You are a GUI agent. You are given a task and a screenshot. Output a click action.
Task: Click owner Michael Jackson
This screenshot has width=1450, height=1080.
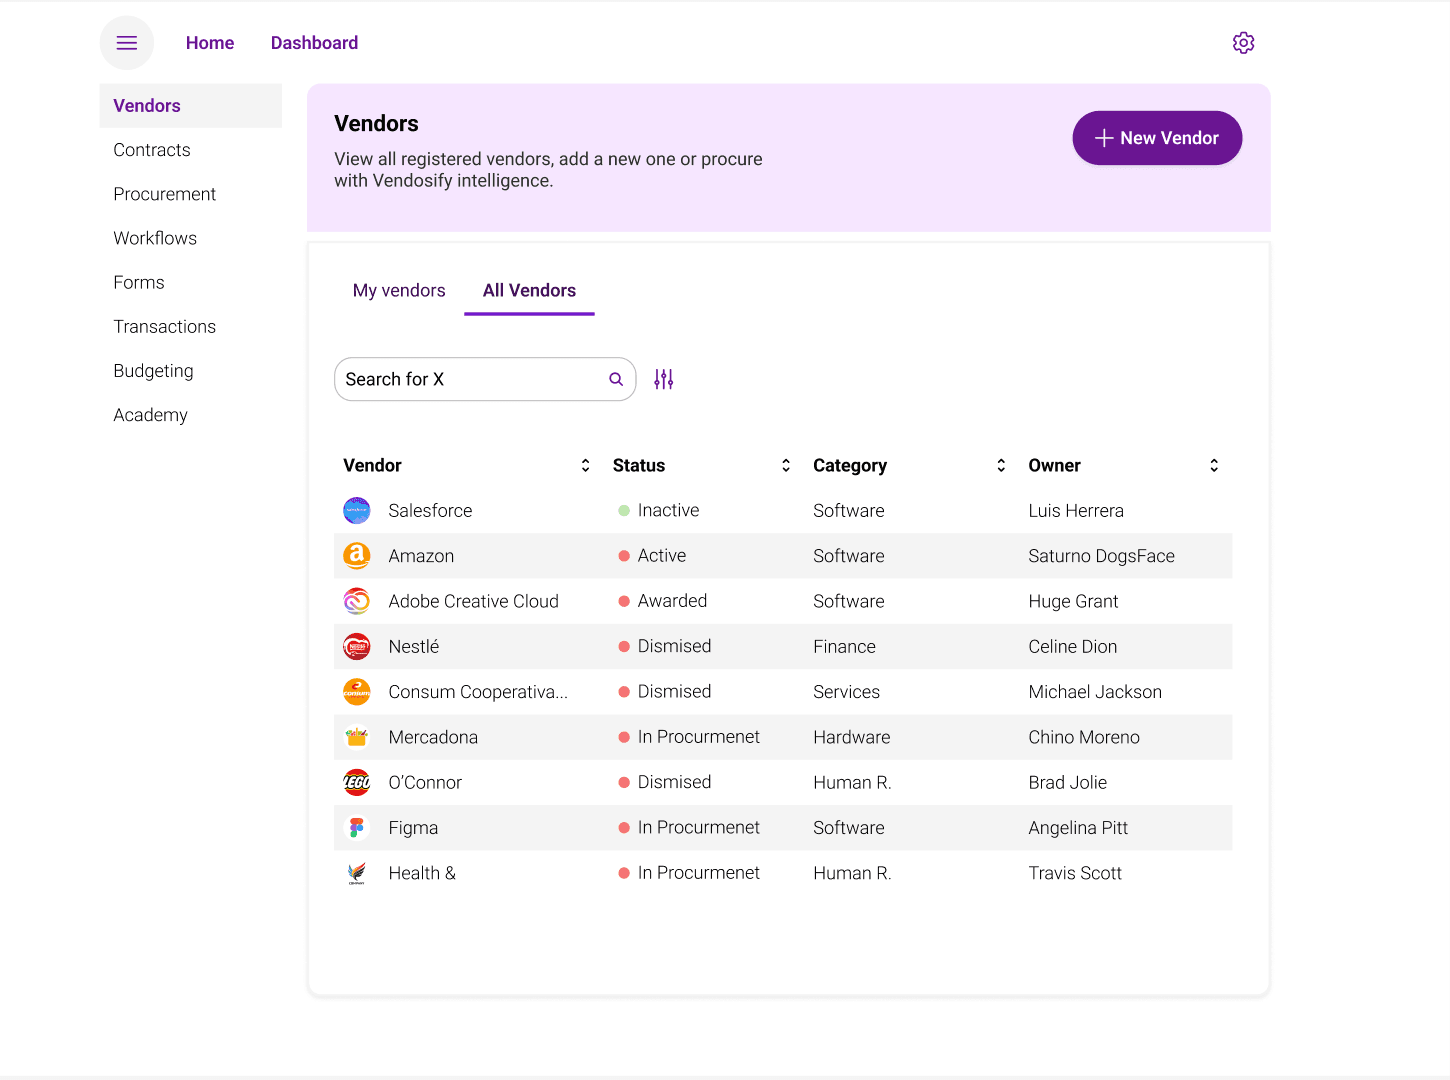tap(1095, 692)
